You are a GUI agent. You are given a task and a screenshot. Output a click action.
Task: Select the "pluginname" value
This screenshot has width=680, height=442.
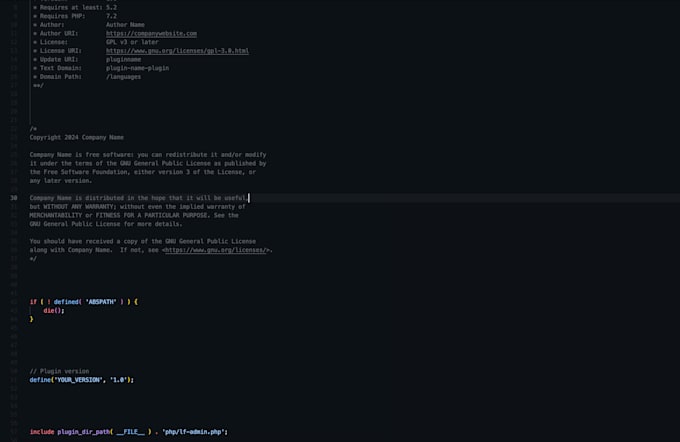tap(124, 59)
